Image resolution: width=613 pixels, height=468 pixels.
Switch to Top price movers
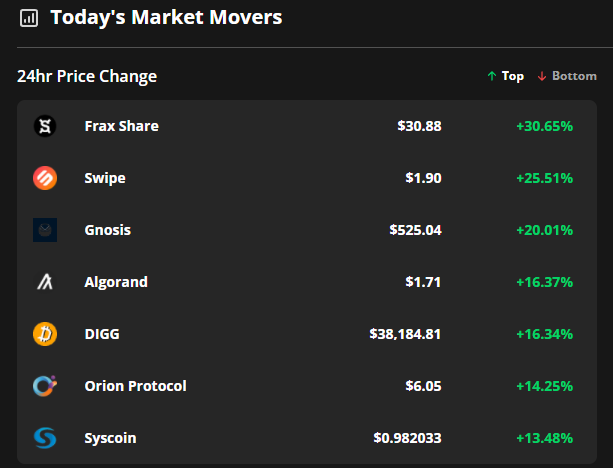click(x=505, y=76)
